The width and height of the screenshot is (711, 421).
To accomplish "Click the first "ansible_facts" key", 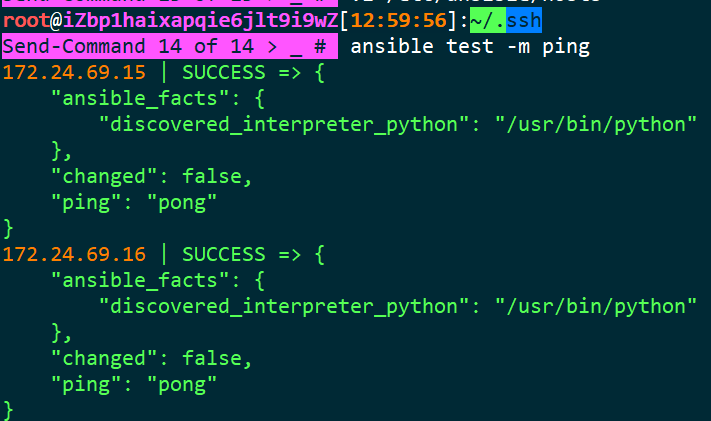I will coord(140,98).
